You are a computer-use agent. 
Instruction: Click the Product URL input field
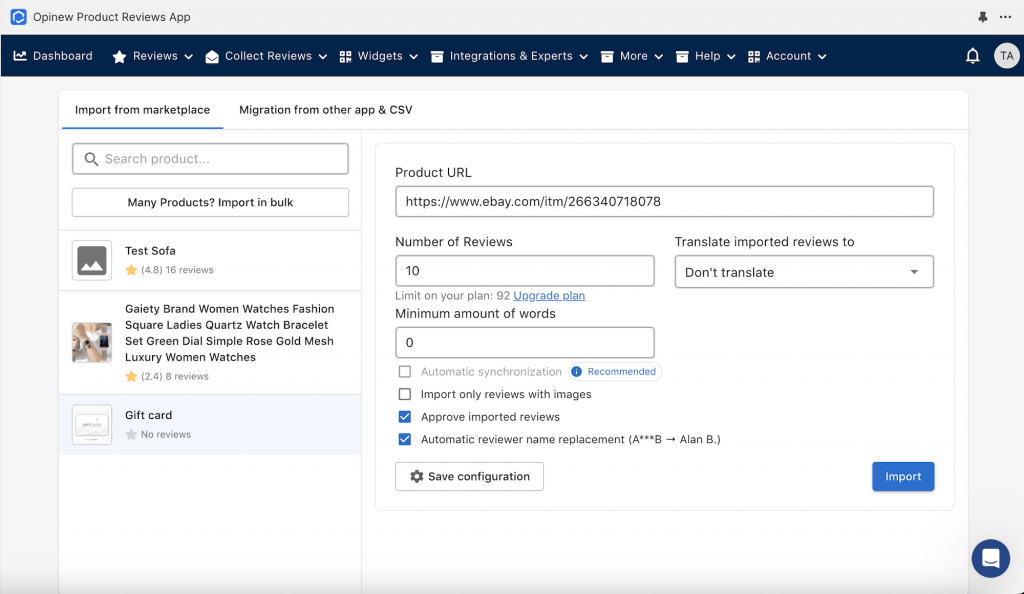[x=664, y=202]
